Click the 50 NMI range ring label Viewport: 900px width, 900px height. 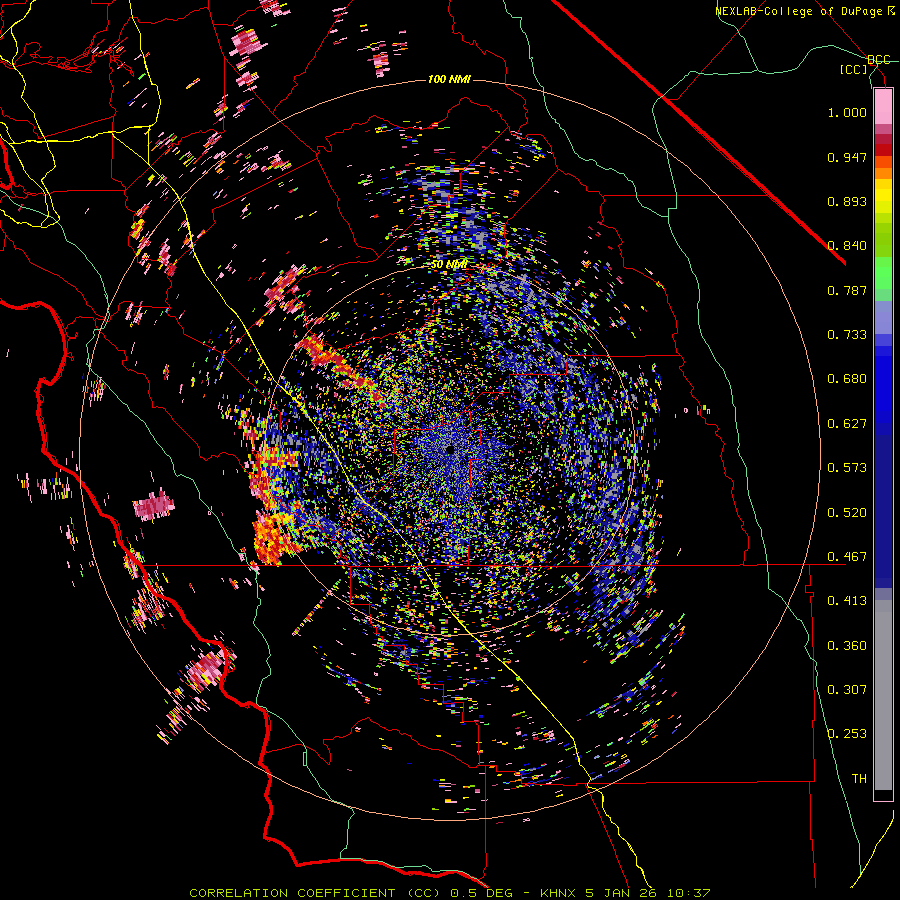pos(449,265)
